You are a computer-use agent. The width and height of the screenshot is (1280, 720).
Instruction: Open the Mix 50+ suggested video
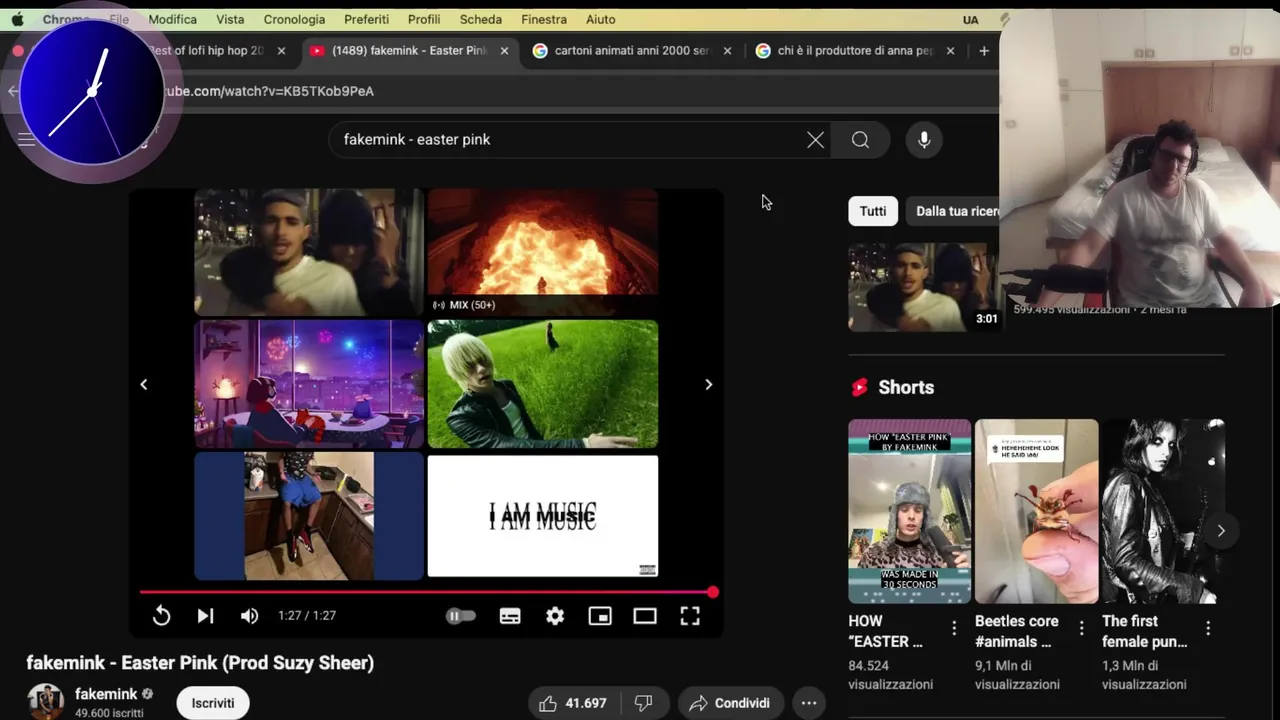(x=543, y=252)
